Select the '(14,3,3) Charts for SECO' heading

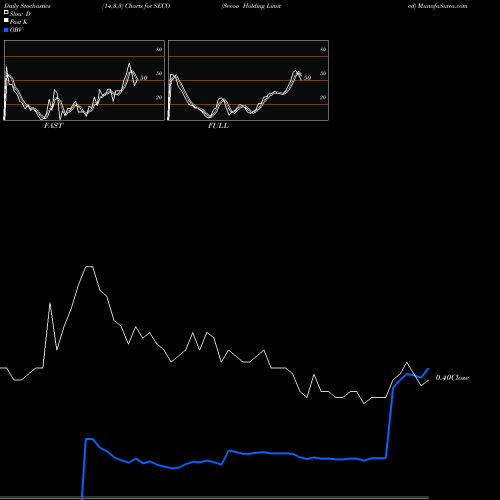[x=136, y=6]
